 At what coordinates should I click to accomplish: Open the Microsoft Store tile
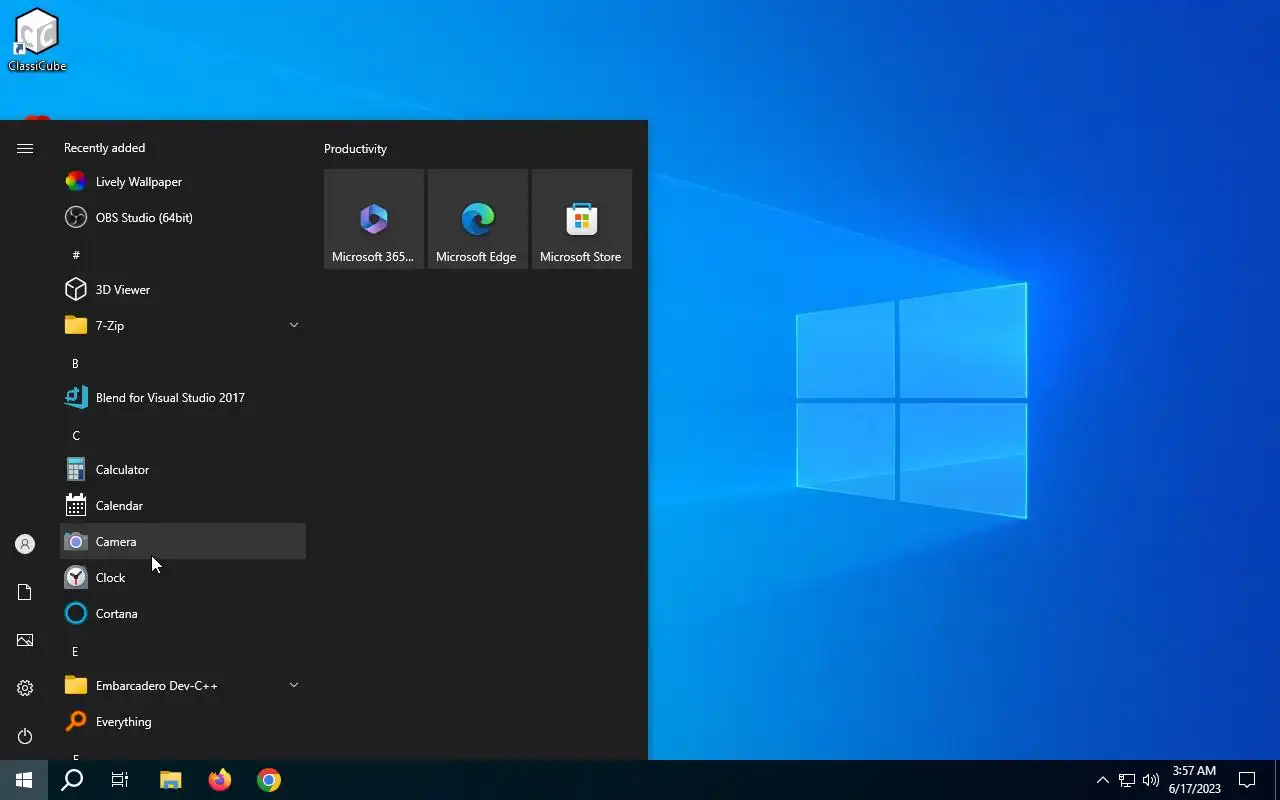click(x=582, y=219)
